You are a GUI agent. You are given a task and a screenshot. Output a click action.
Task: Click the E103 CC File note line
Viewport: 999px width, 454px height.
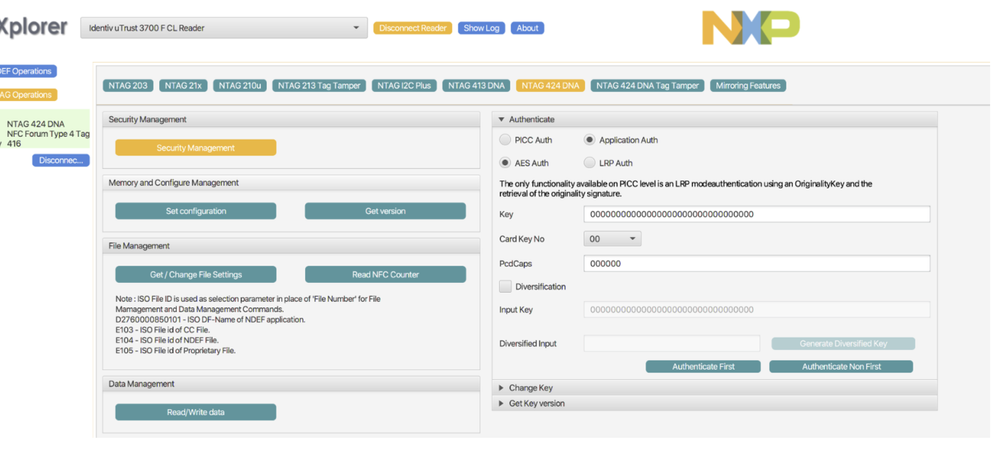162,330
